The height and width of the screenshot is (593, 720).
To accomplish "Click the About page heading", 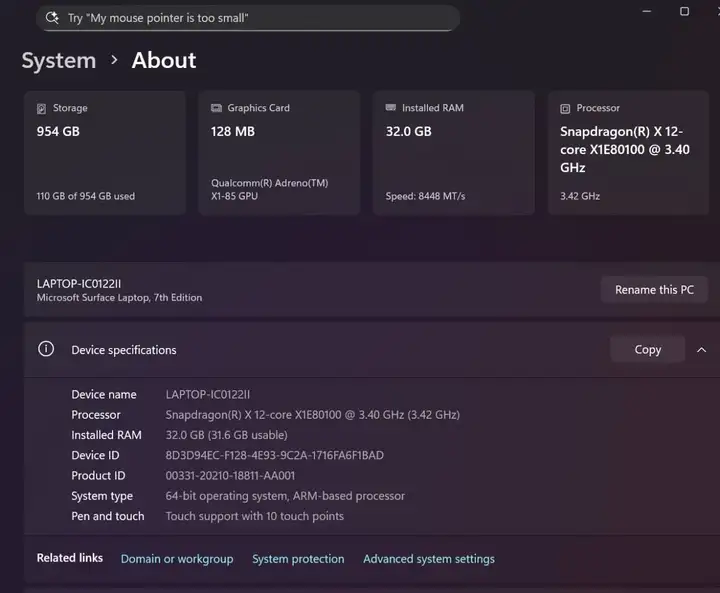I will click(164, 61).
